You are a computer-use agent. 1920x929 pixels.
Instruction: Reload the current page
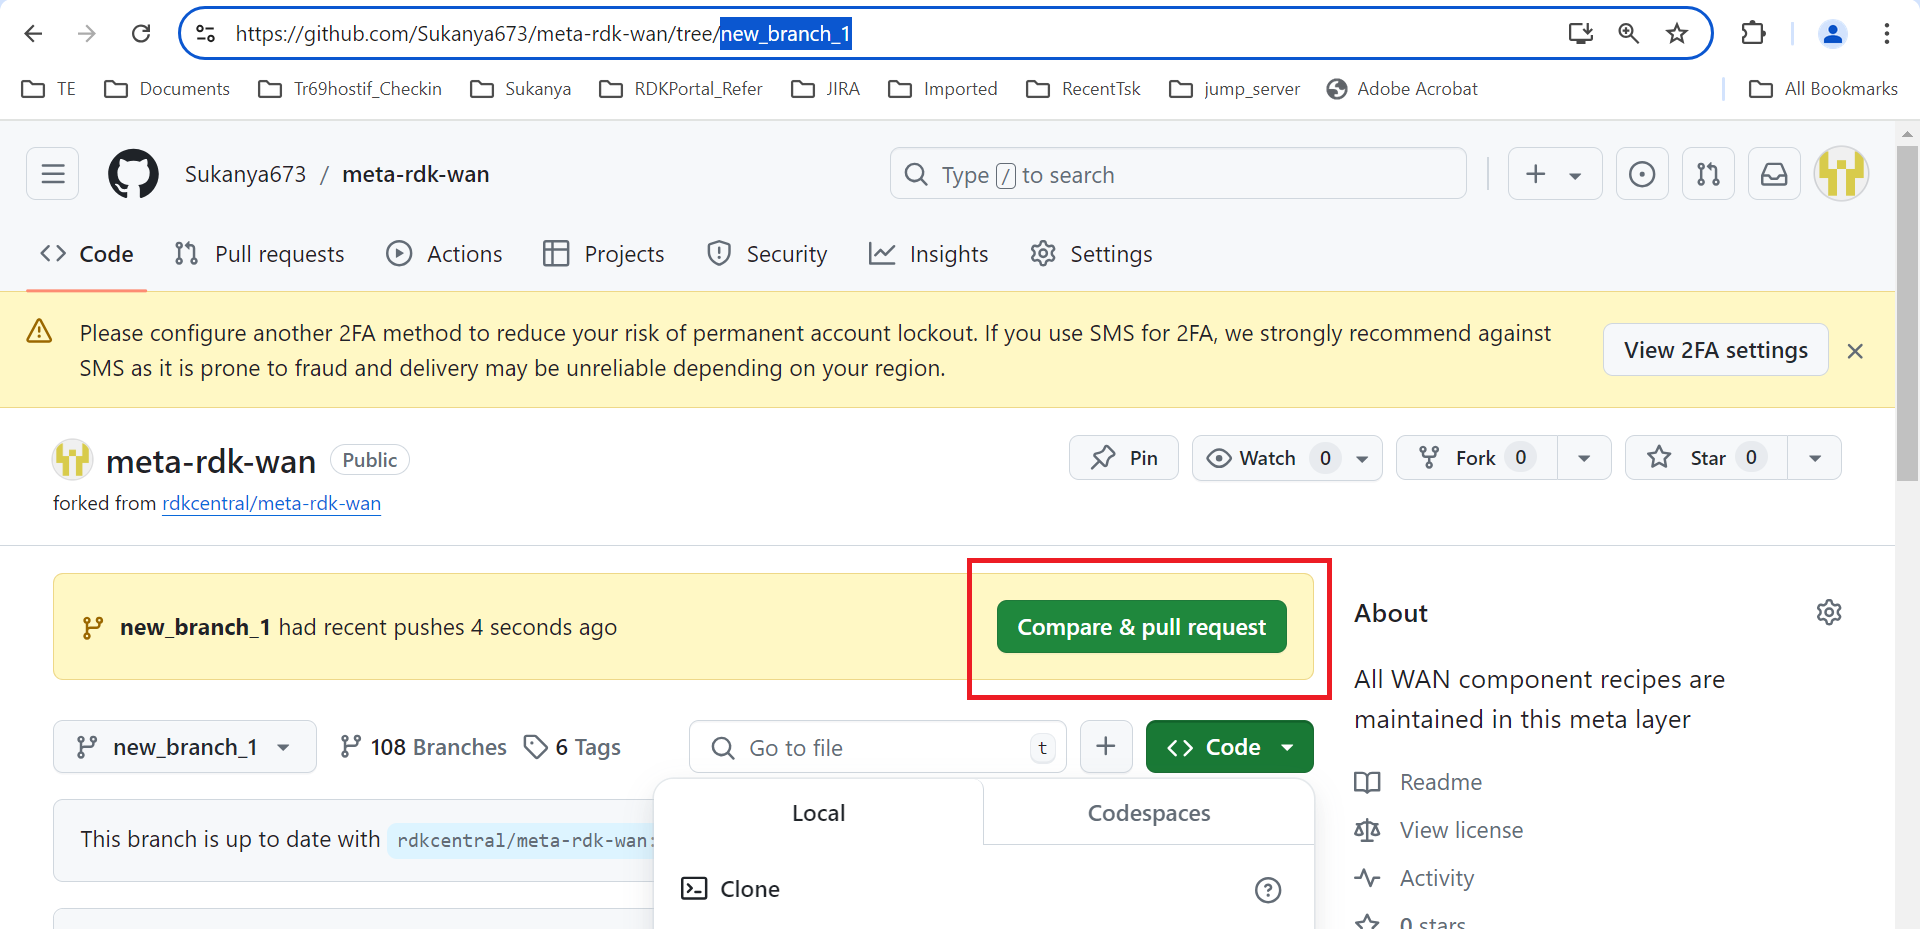coord(141,34)
